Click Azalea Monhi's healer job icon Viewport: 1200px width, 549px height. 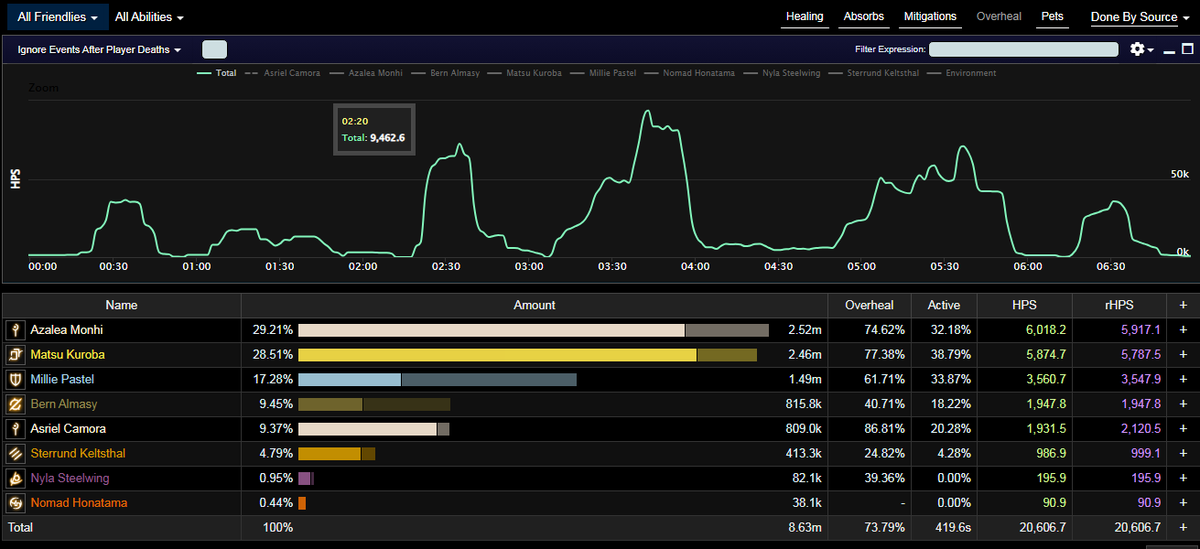pyautogui.click(x=15, y=330)
